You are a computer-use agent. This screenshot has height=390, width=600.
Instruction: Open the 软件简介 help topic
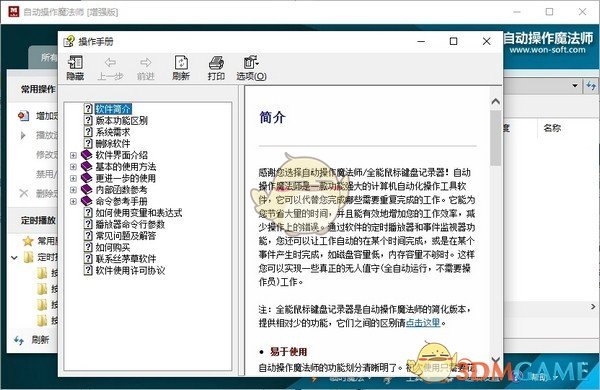click(113, 109)
